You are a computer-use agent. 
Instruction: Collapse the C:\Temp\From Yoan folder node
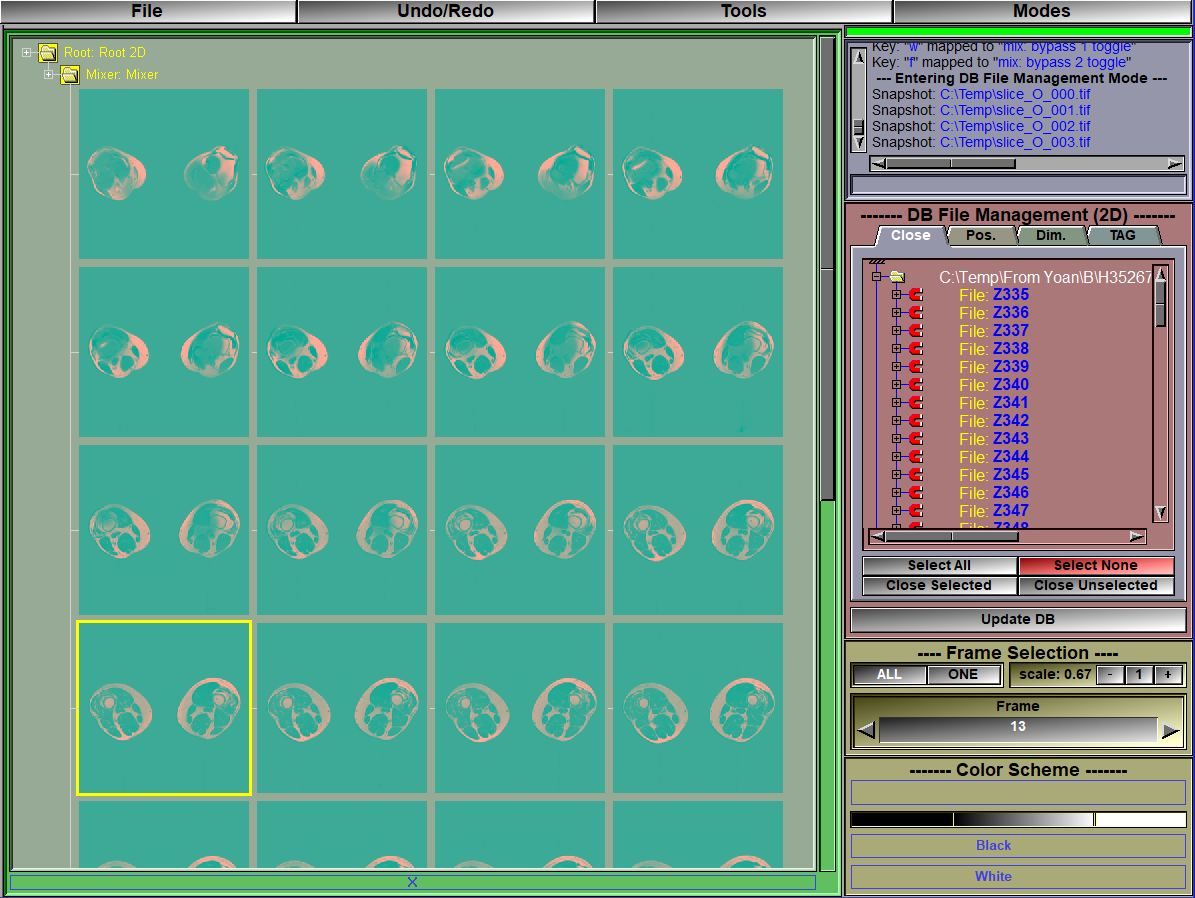[876, 277]
